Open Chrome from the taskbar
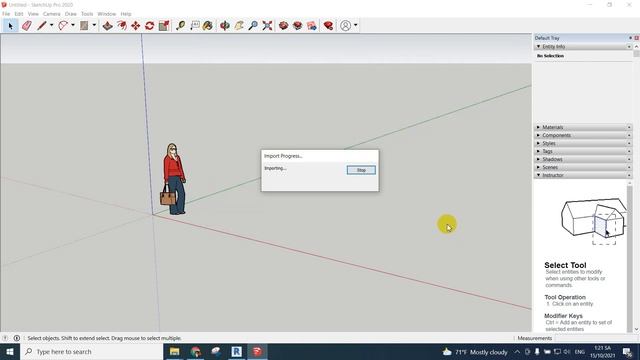Image resolution: width=640 pixels, height=360 pixels. [x=196, y=351]
